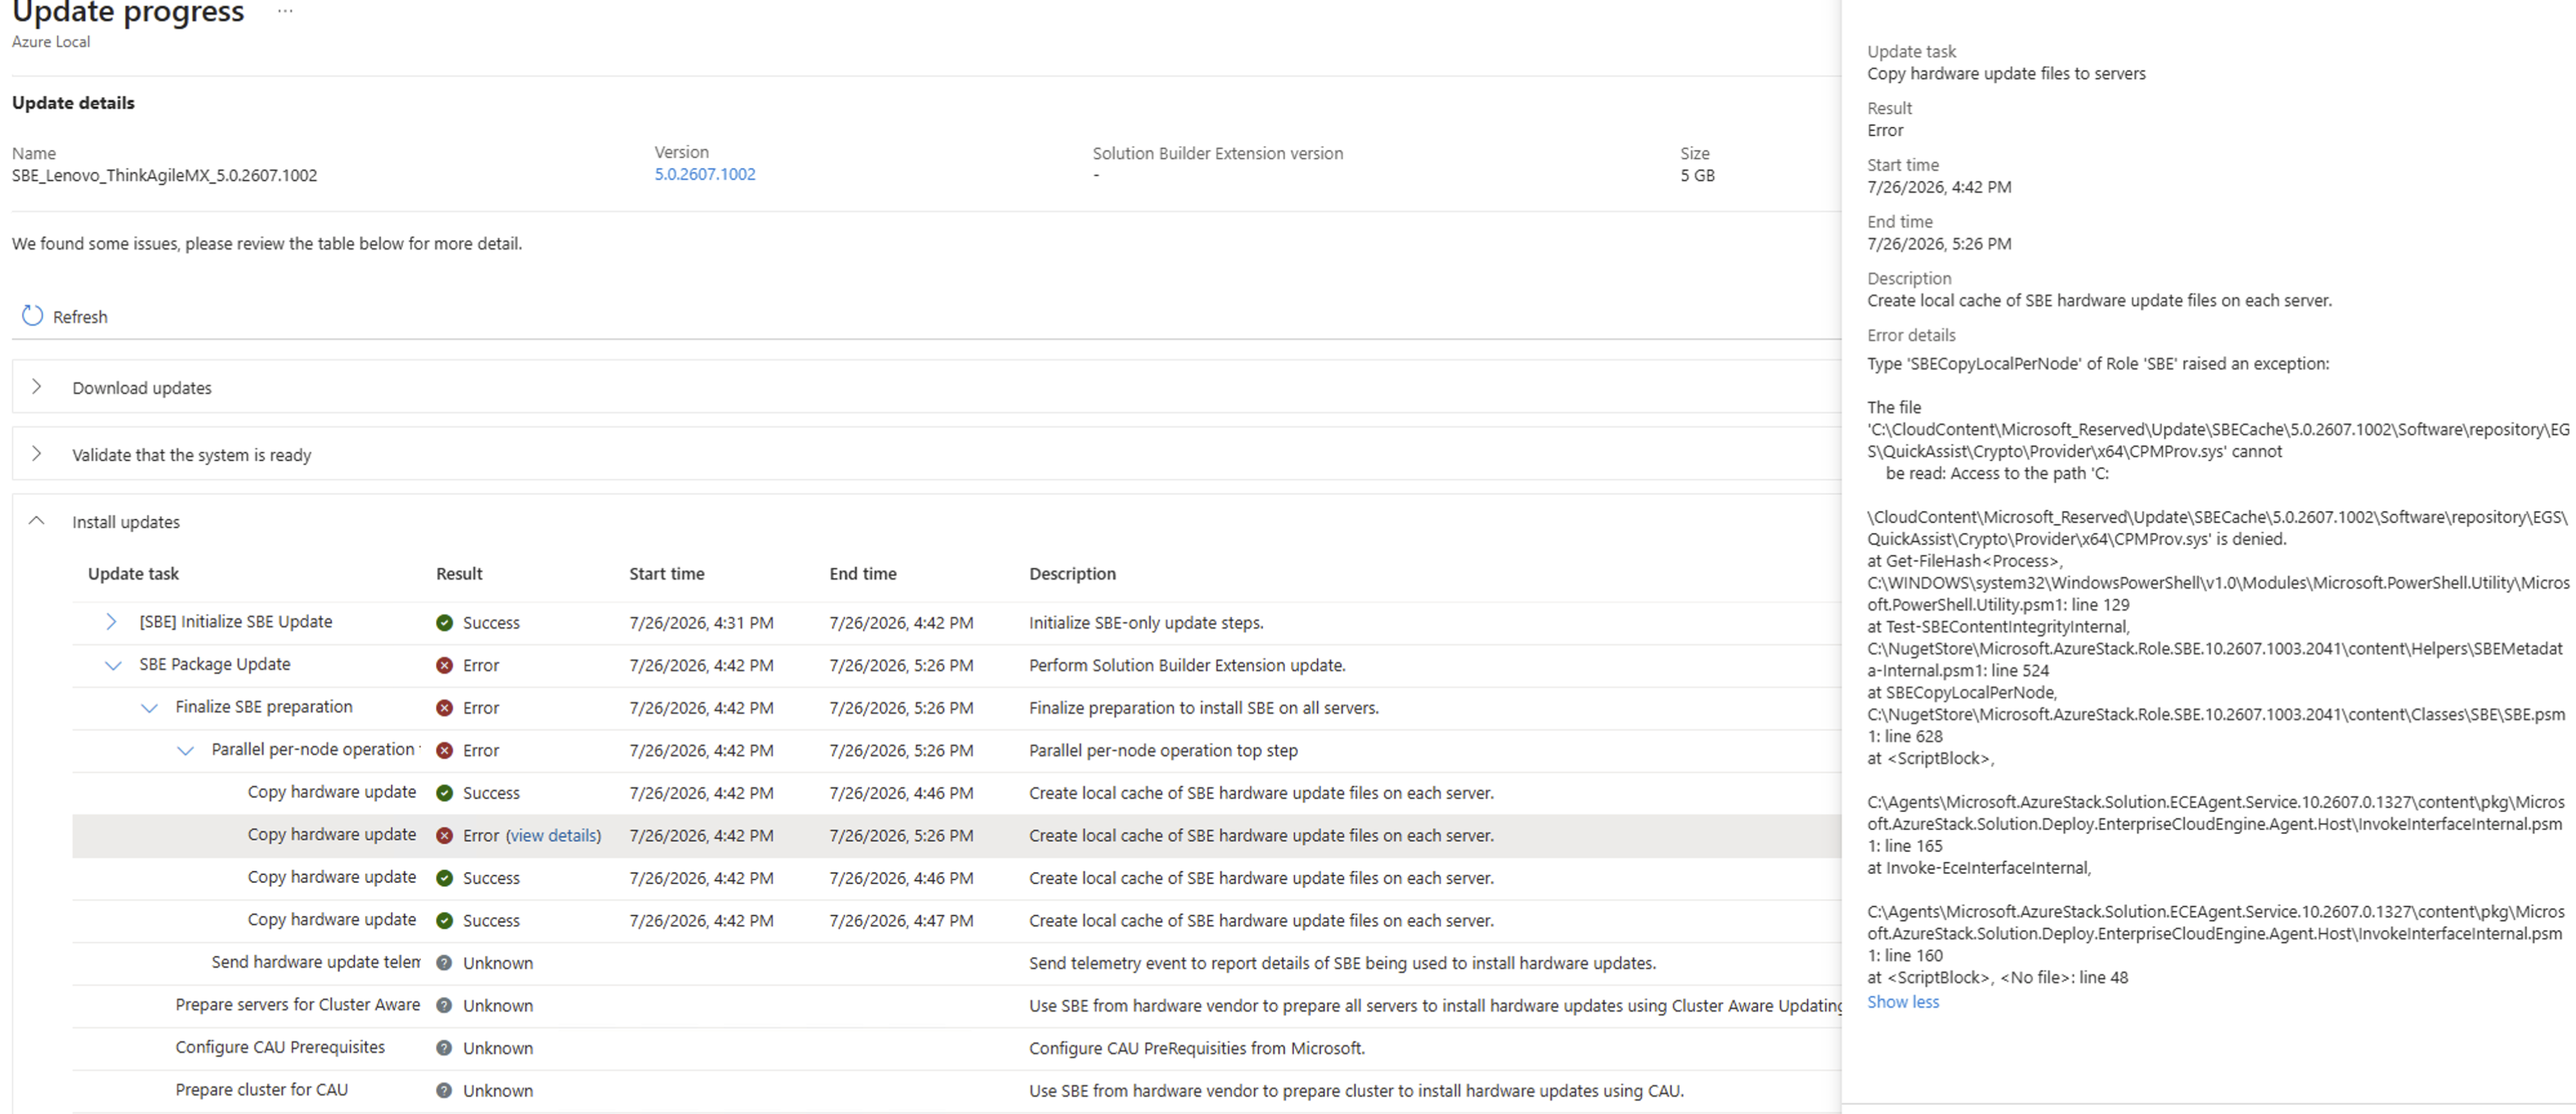Image resolution: width=2576 pixels, height=1114 pixels.
Task: Click 'We found some issues' message
Action: [x=267, y=244]
